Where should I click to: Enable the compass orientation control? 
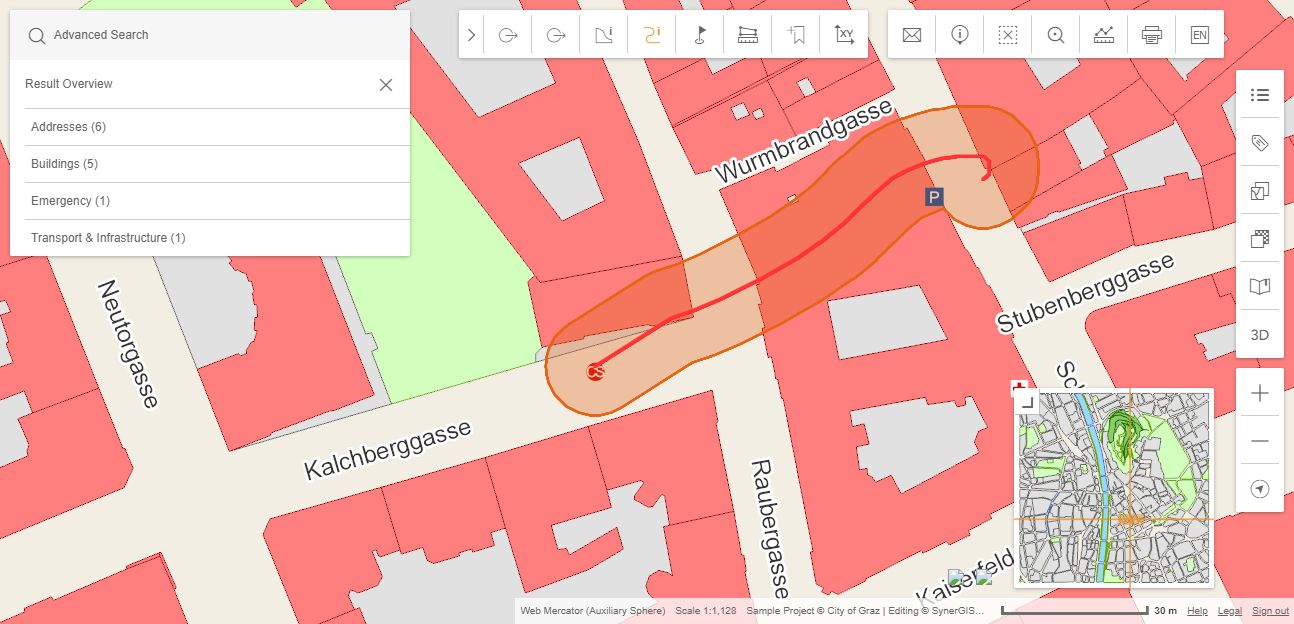[1259, 489]
